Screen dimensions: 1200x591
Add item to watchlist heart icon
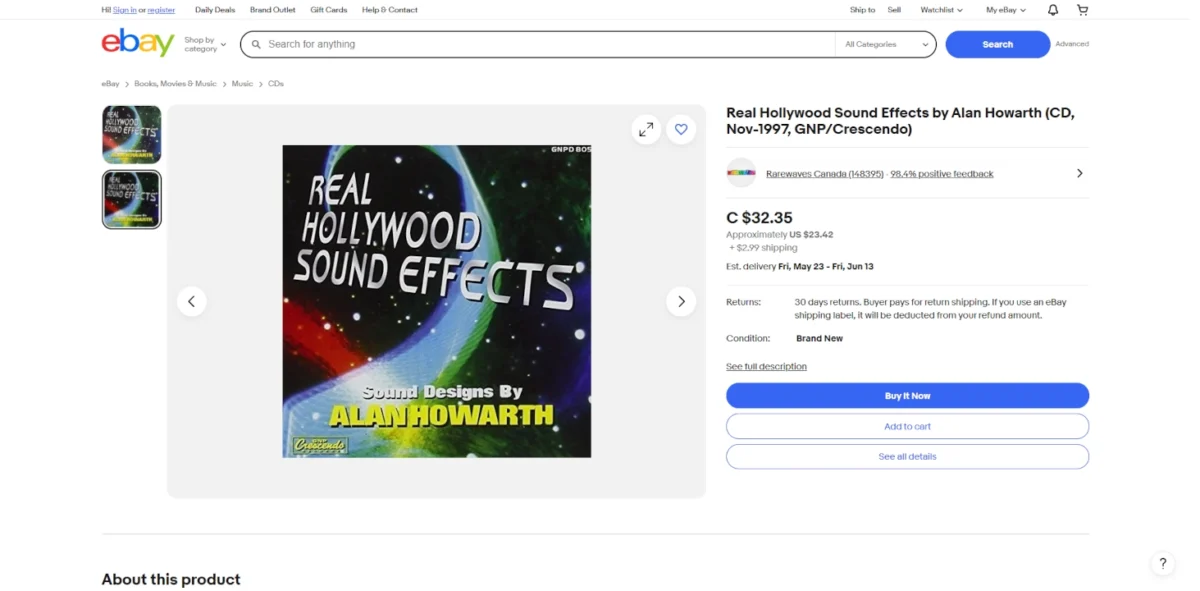(681, 129)
